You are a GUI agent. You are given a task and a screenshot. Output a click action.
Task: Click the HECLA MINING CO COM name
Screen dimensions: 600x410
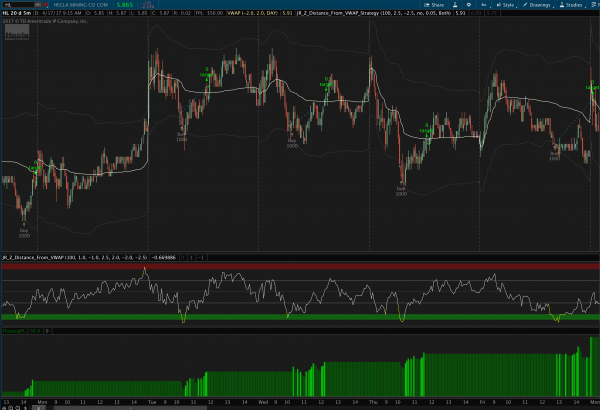pyautogui.click(x=80, y=5)
